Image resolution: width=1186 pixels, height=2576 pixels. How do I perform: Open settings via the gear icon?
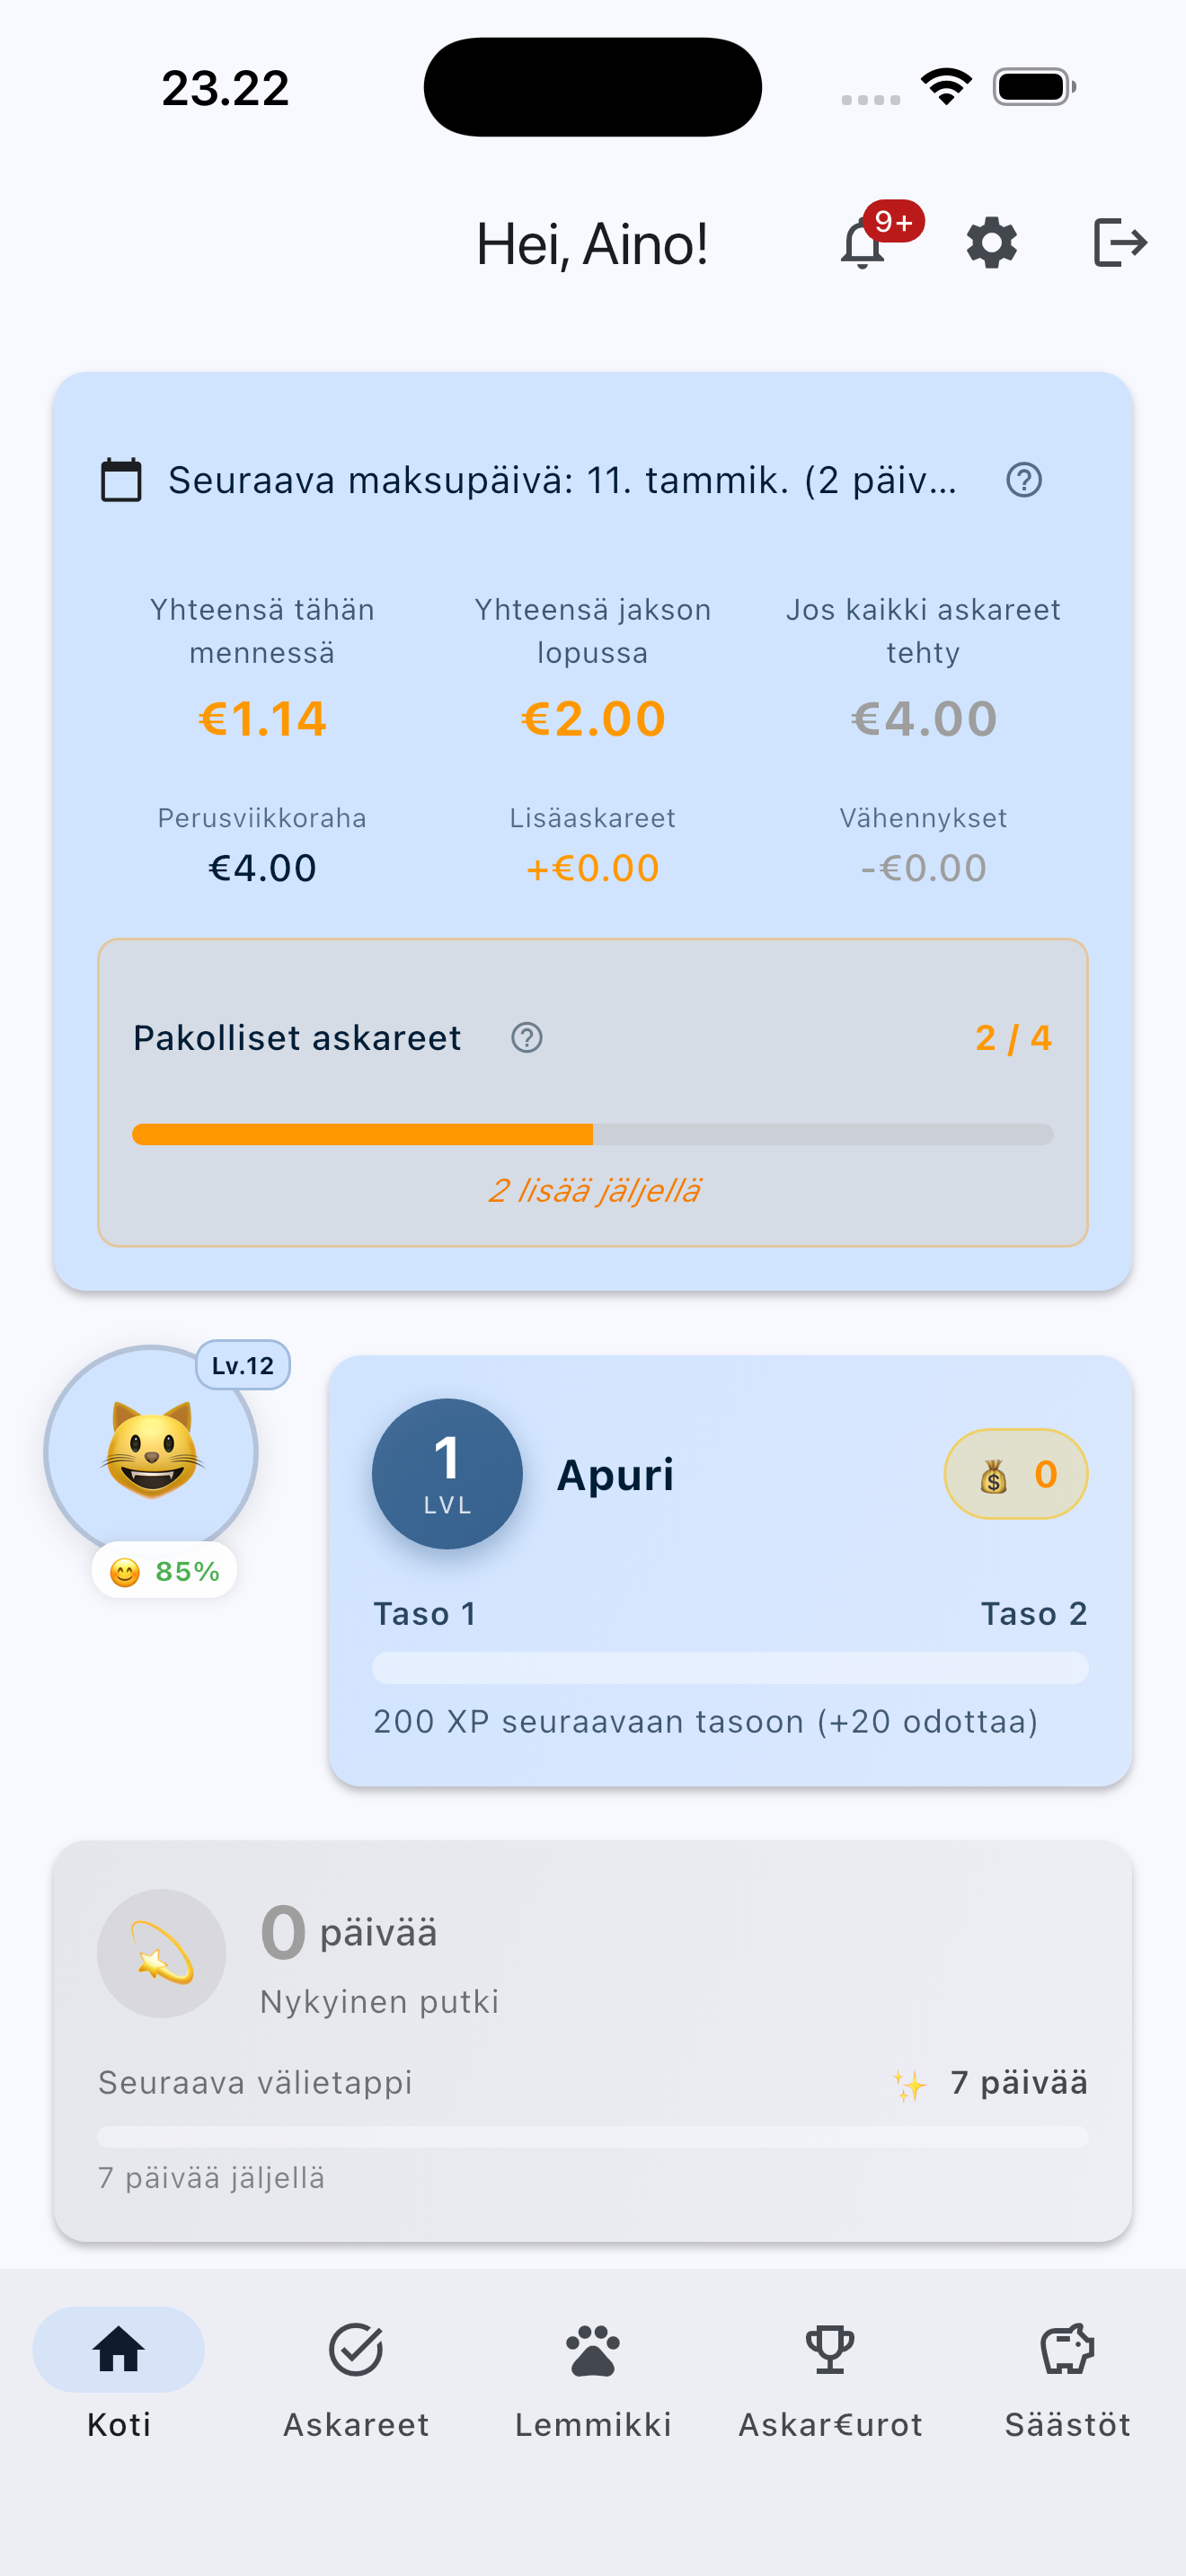[991, 243]
